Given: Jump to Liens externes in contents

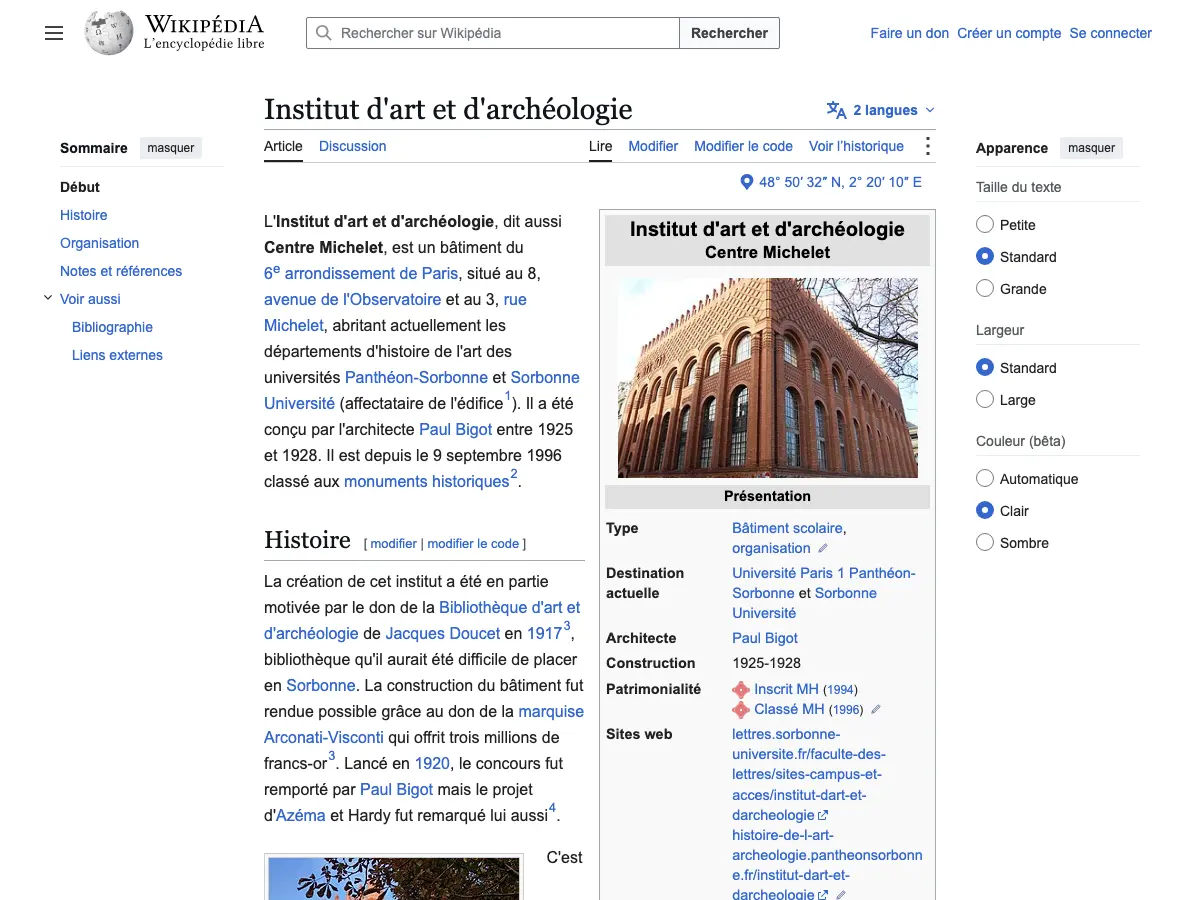Looking at the screenshot, I should (x=117, y=355).
